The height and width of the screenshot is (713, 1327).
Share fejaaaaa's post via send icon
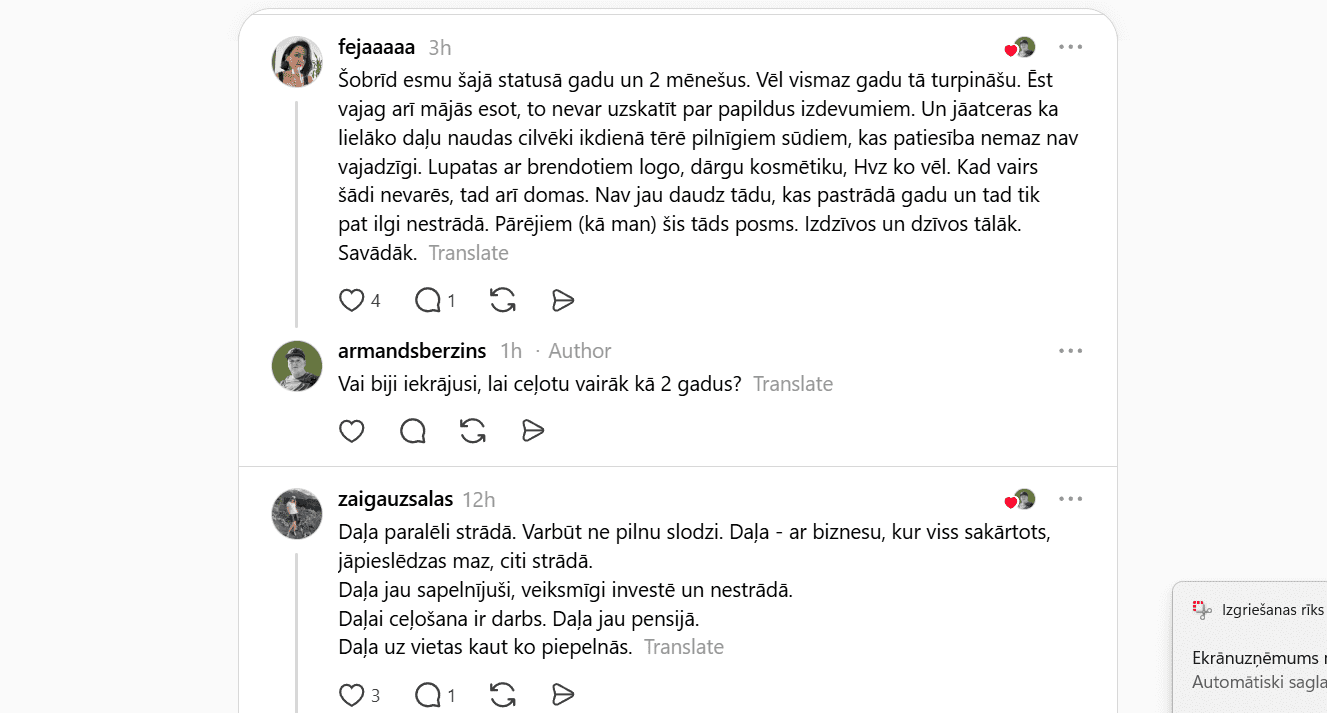point(563,300)
